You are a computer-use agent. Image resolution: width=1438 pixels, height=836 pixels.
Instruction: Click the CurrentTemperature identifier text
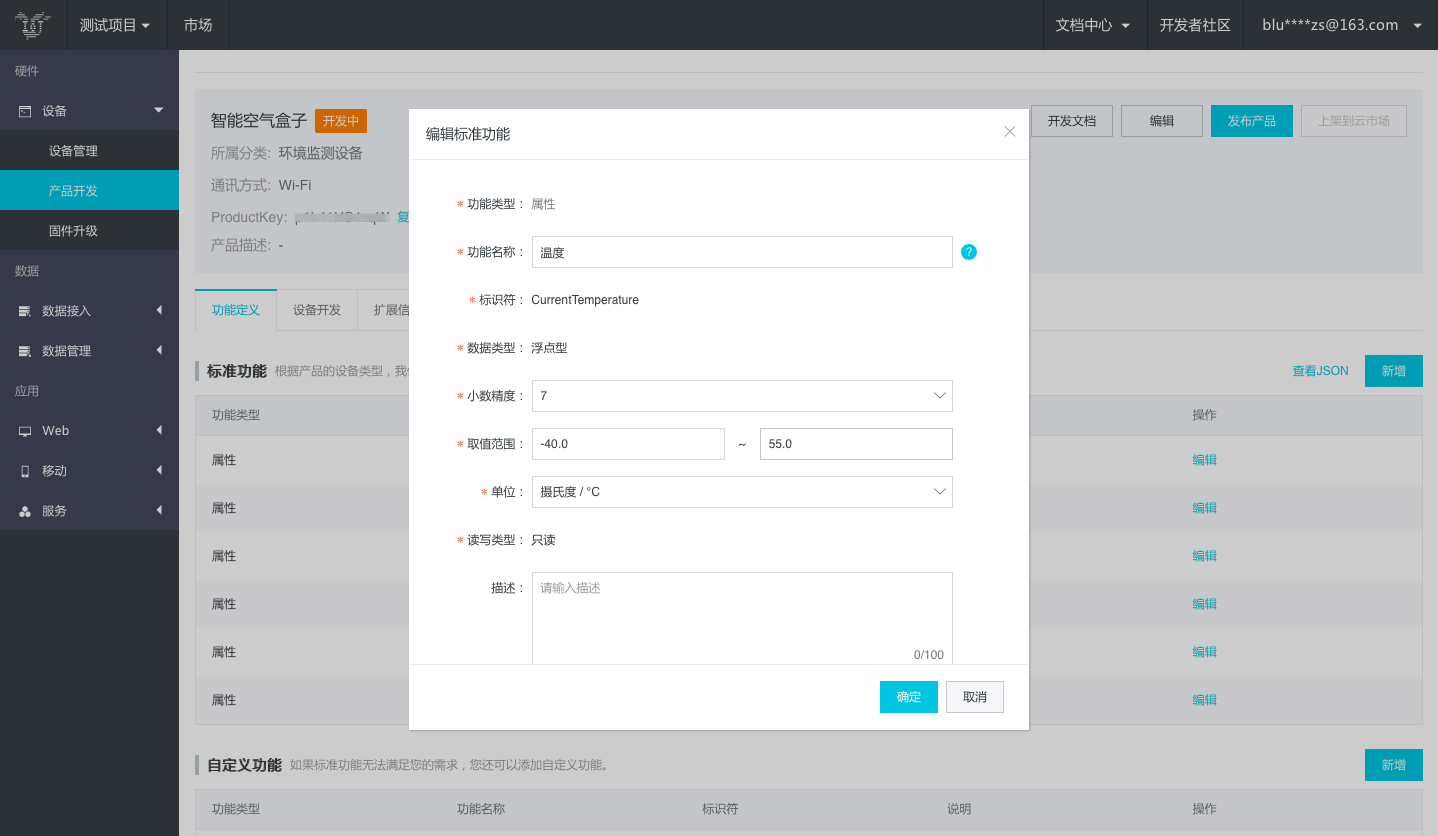pyautogui.click(x=585, y=300)
